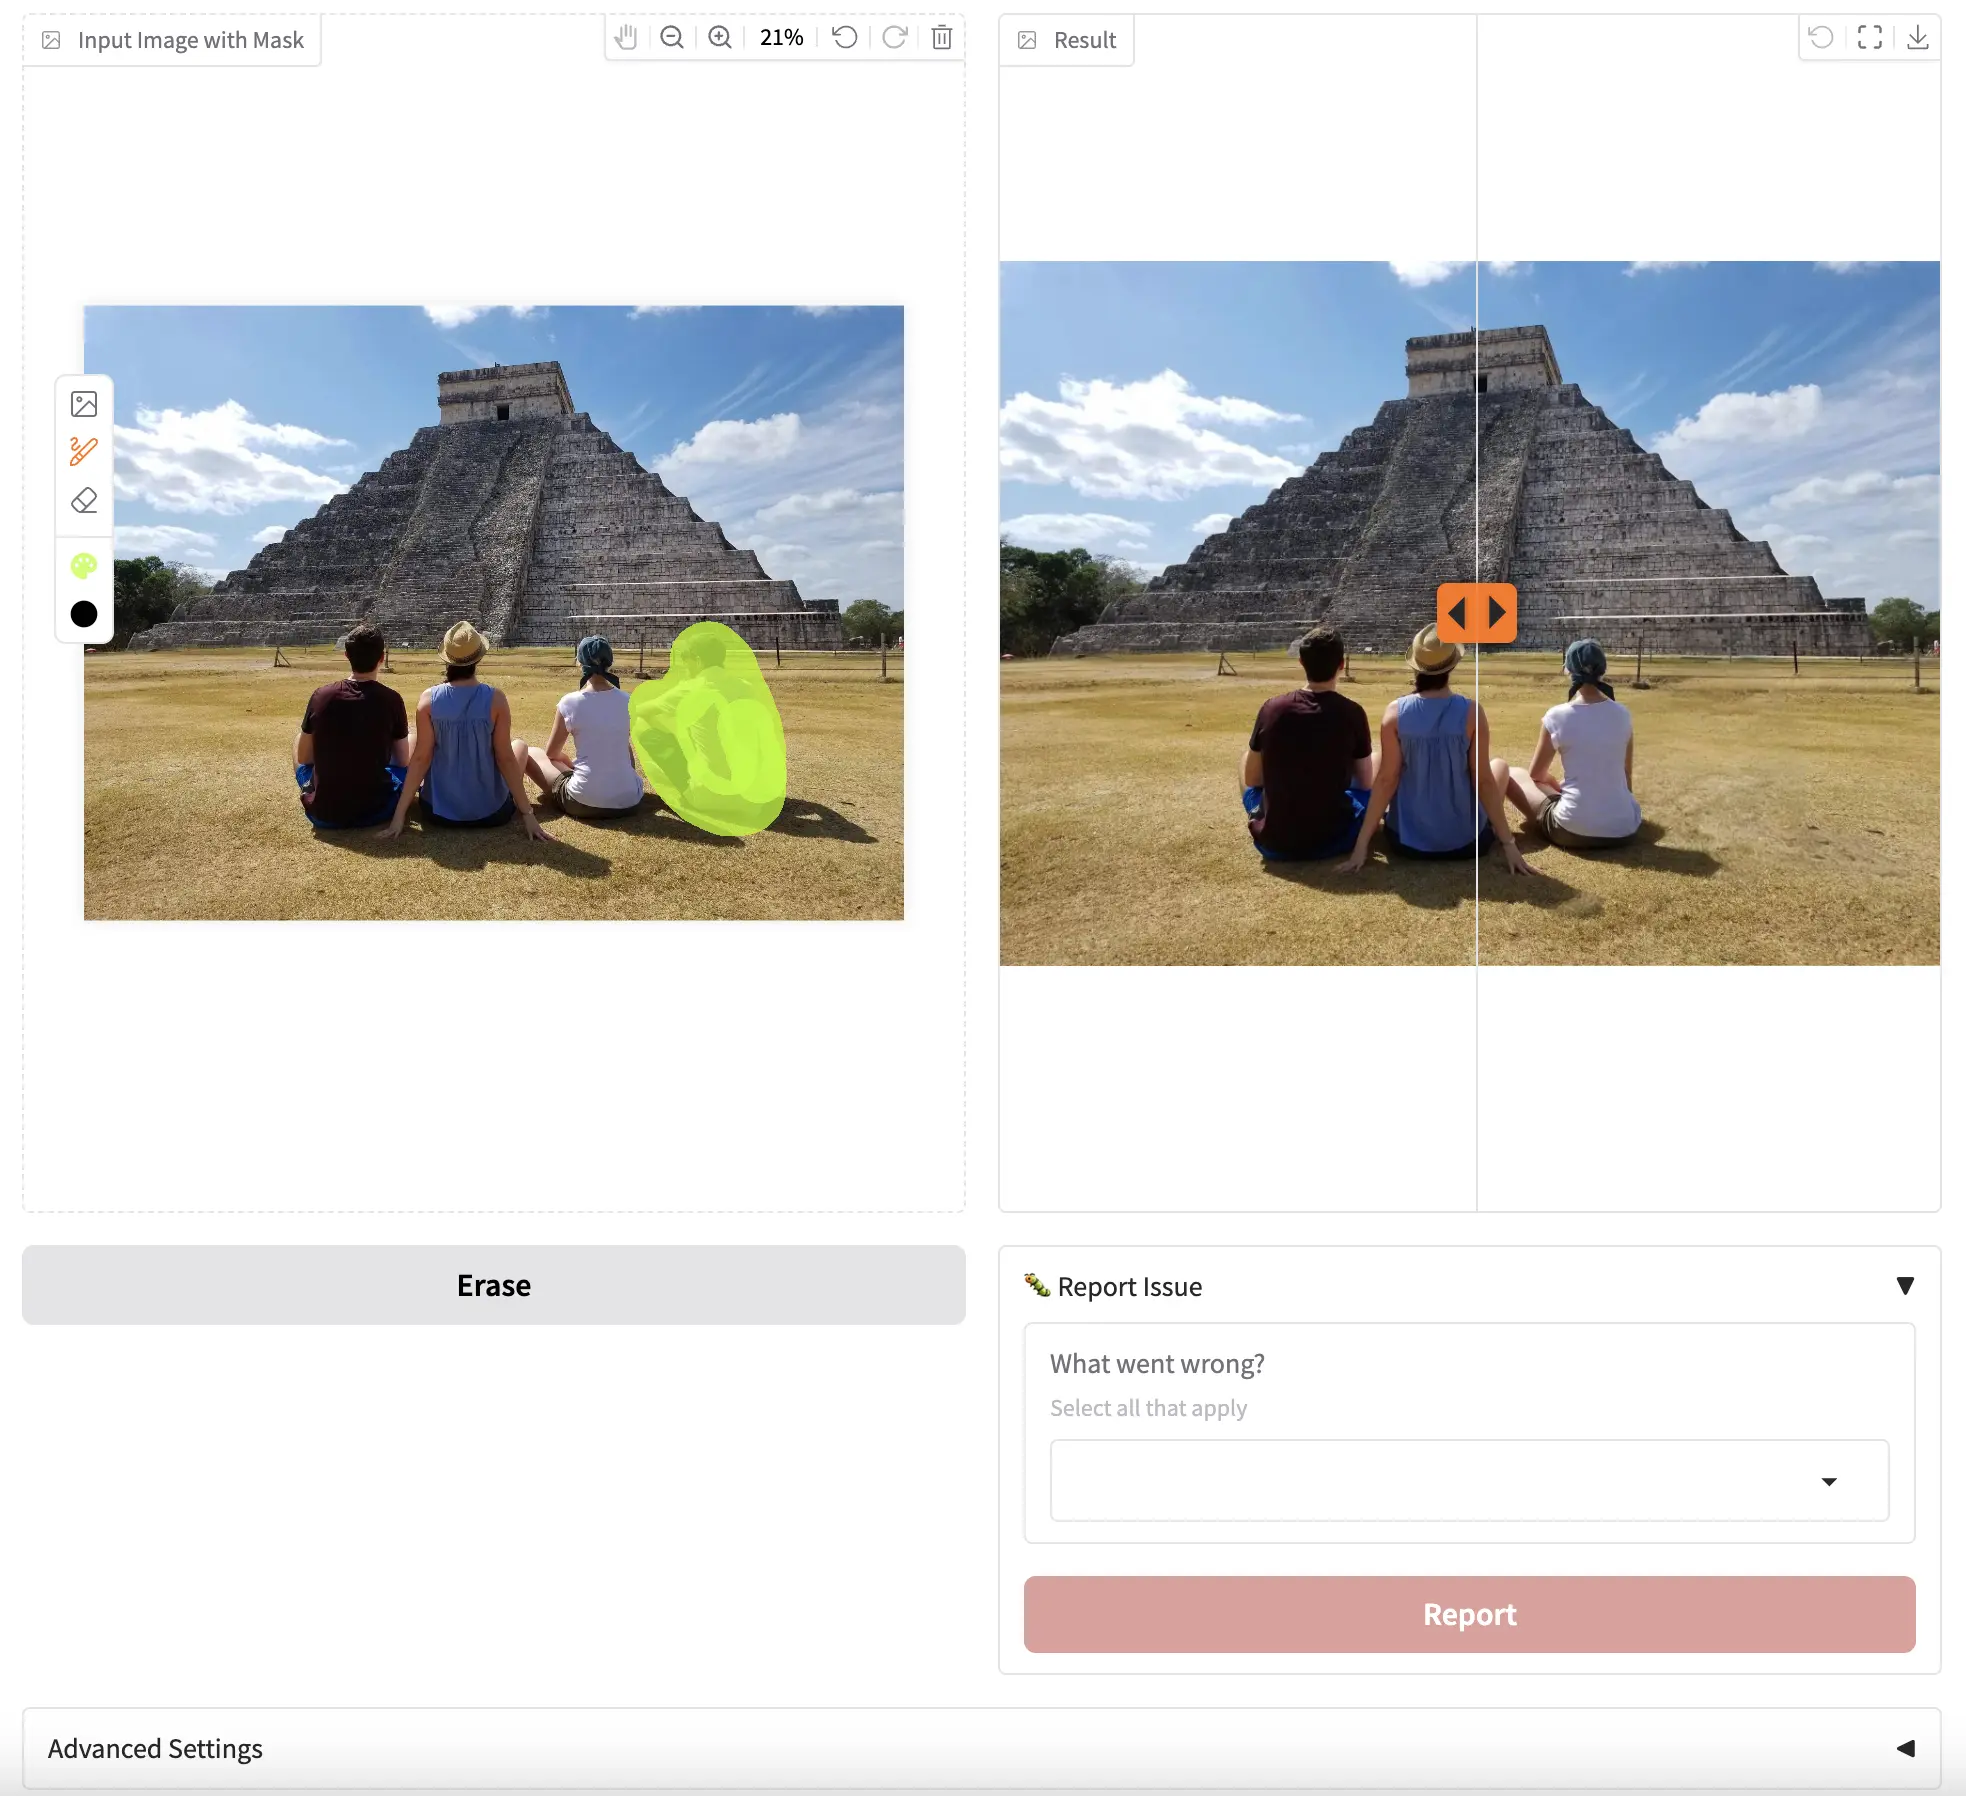Expand the Advanced Settings section
Viewport: 1966px width, 1796px height.
[1905, 1748]
